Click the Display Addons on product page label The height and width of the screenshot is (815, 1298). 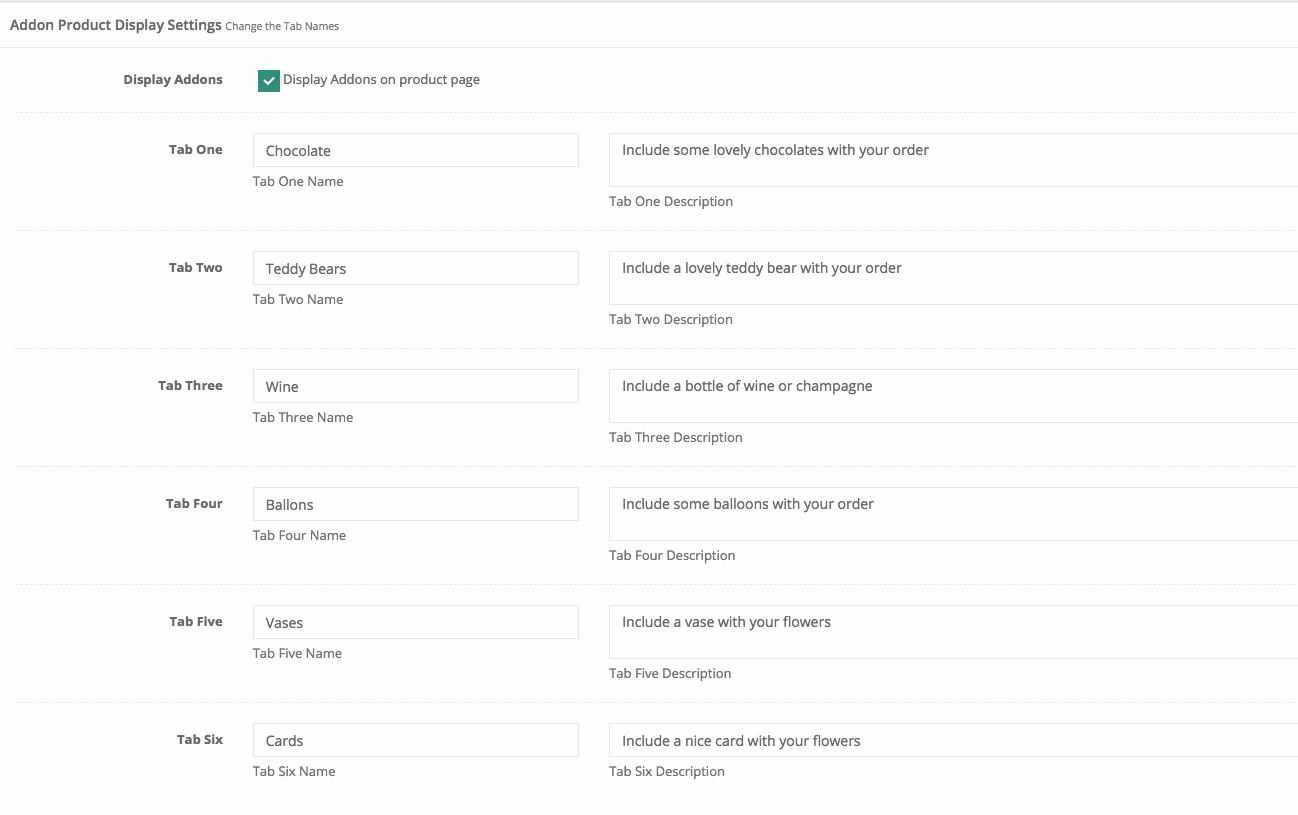click(x=381, y=80)
